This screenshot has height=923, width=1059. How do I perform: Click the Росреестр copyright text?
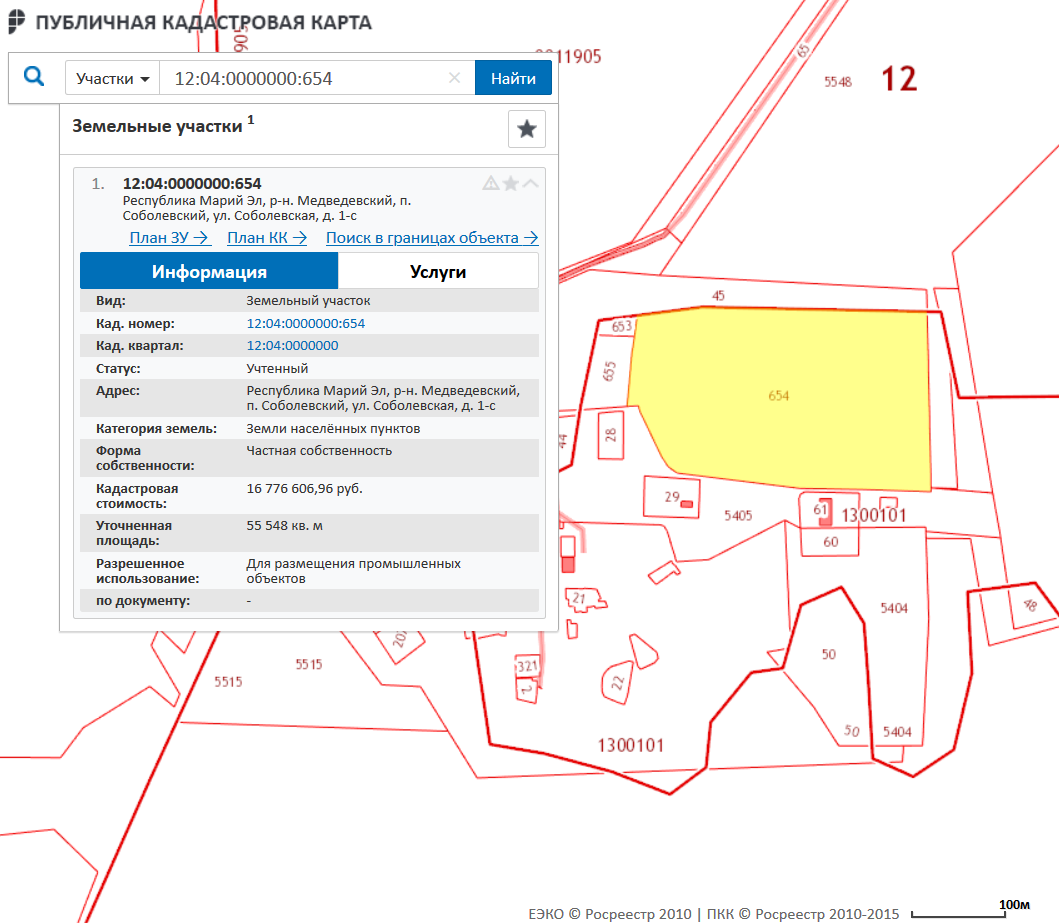pyautogui.click(x=714, y=914)
